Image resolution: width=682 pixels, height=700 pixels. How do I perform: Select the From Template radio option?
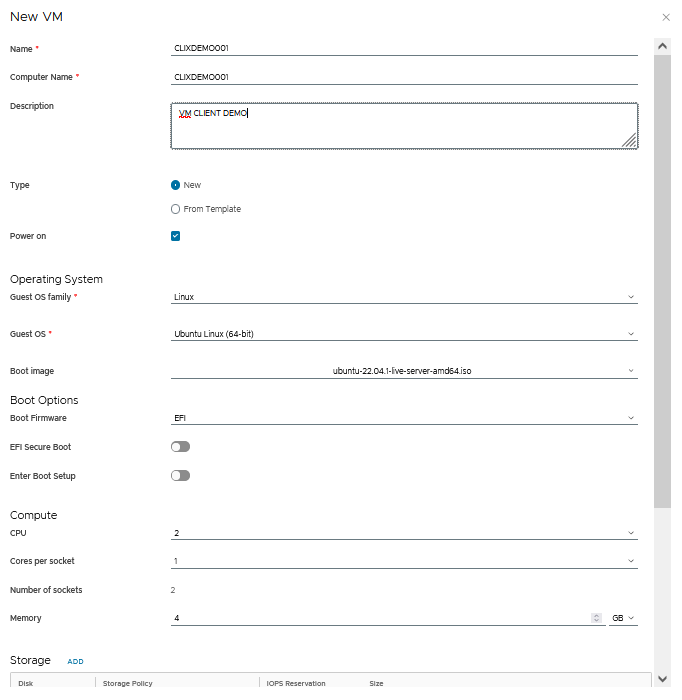176,209
